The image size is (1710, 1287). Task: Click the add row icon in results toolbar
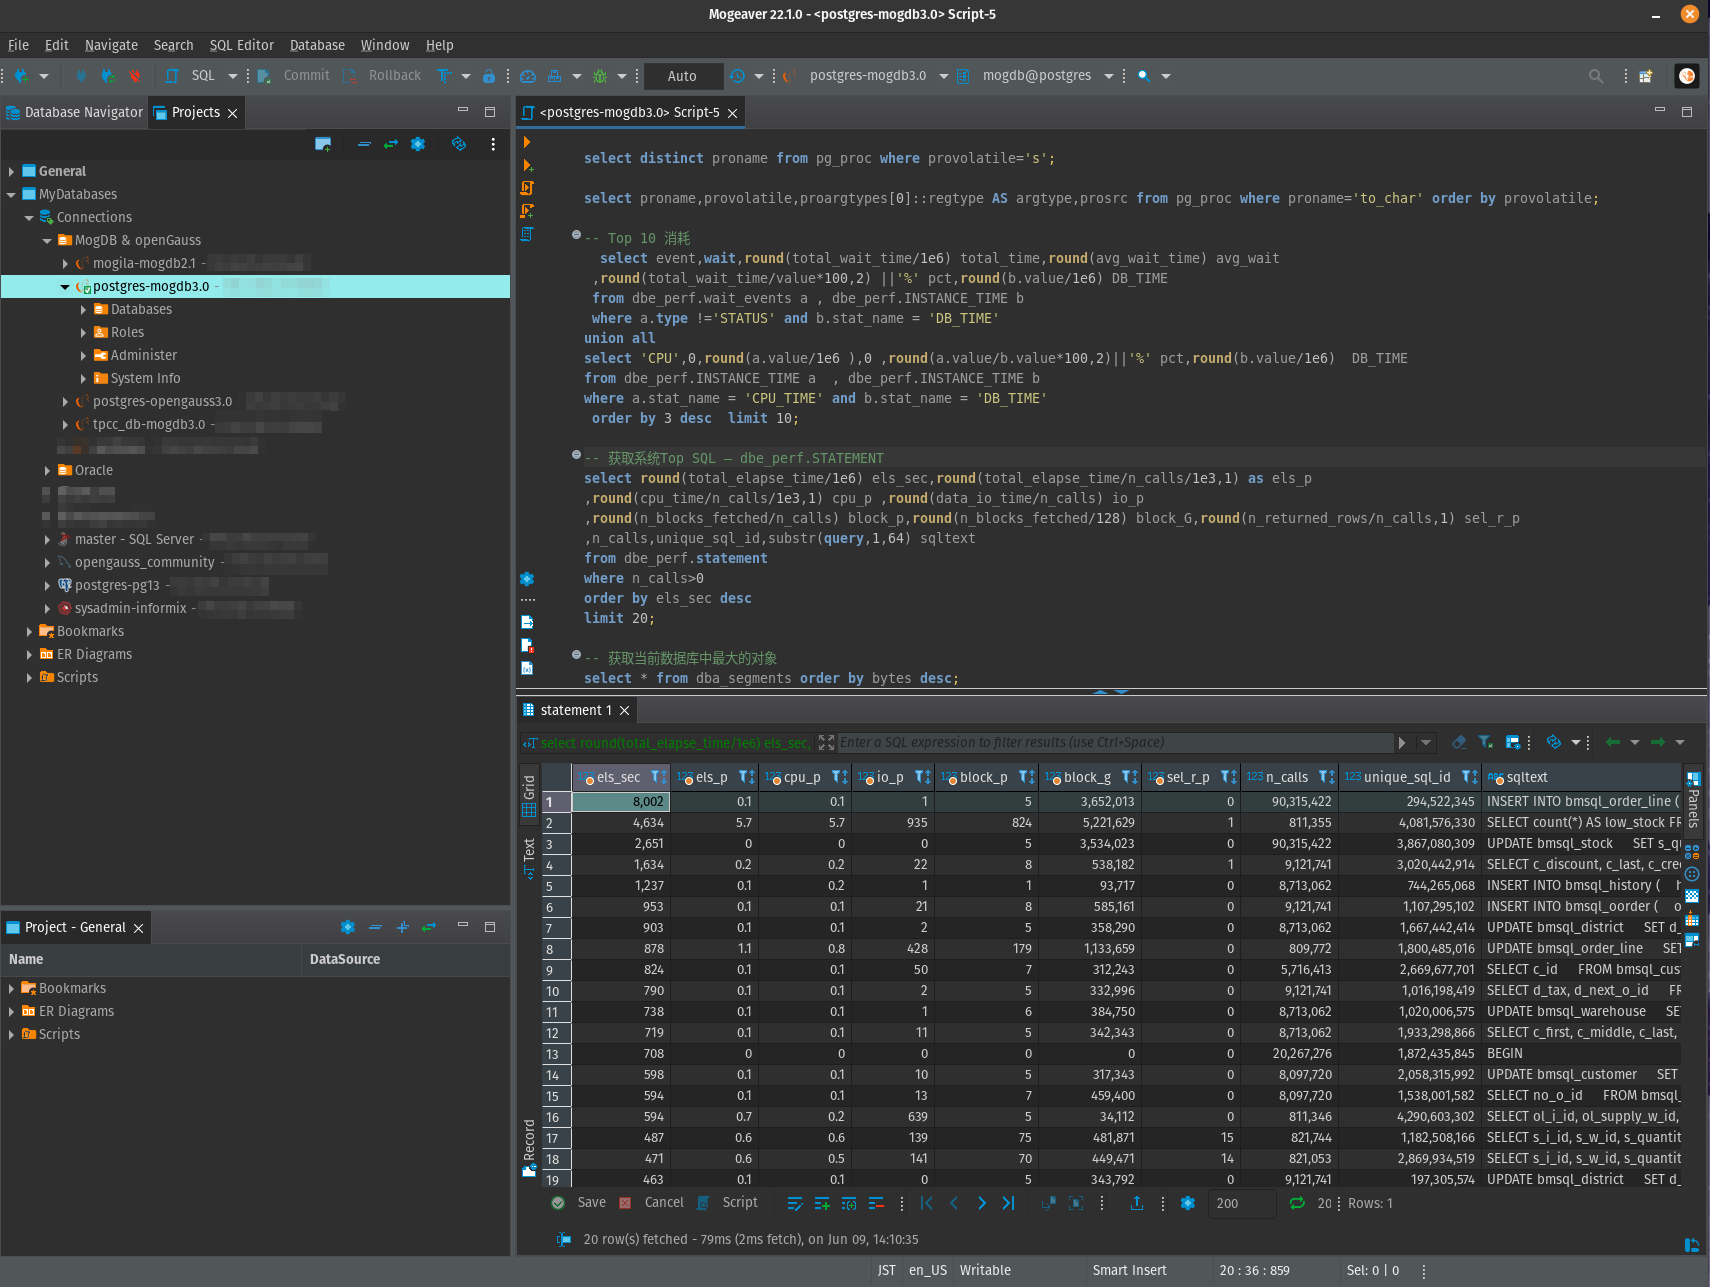(822, 1203)
